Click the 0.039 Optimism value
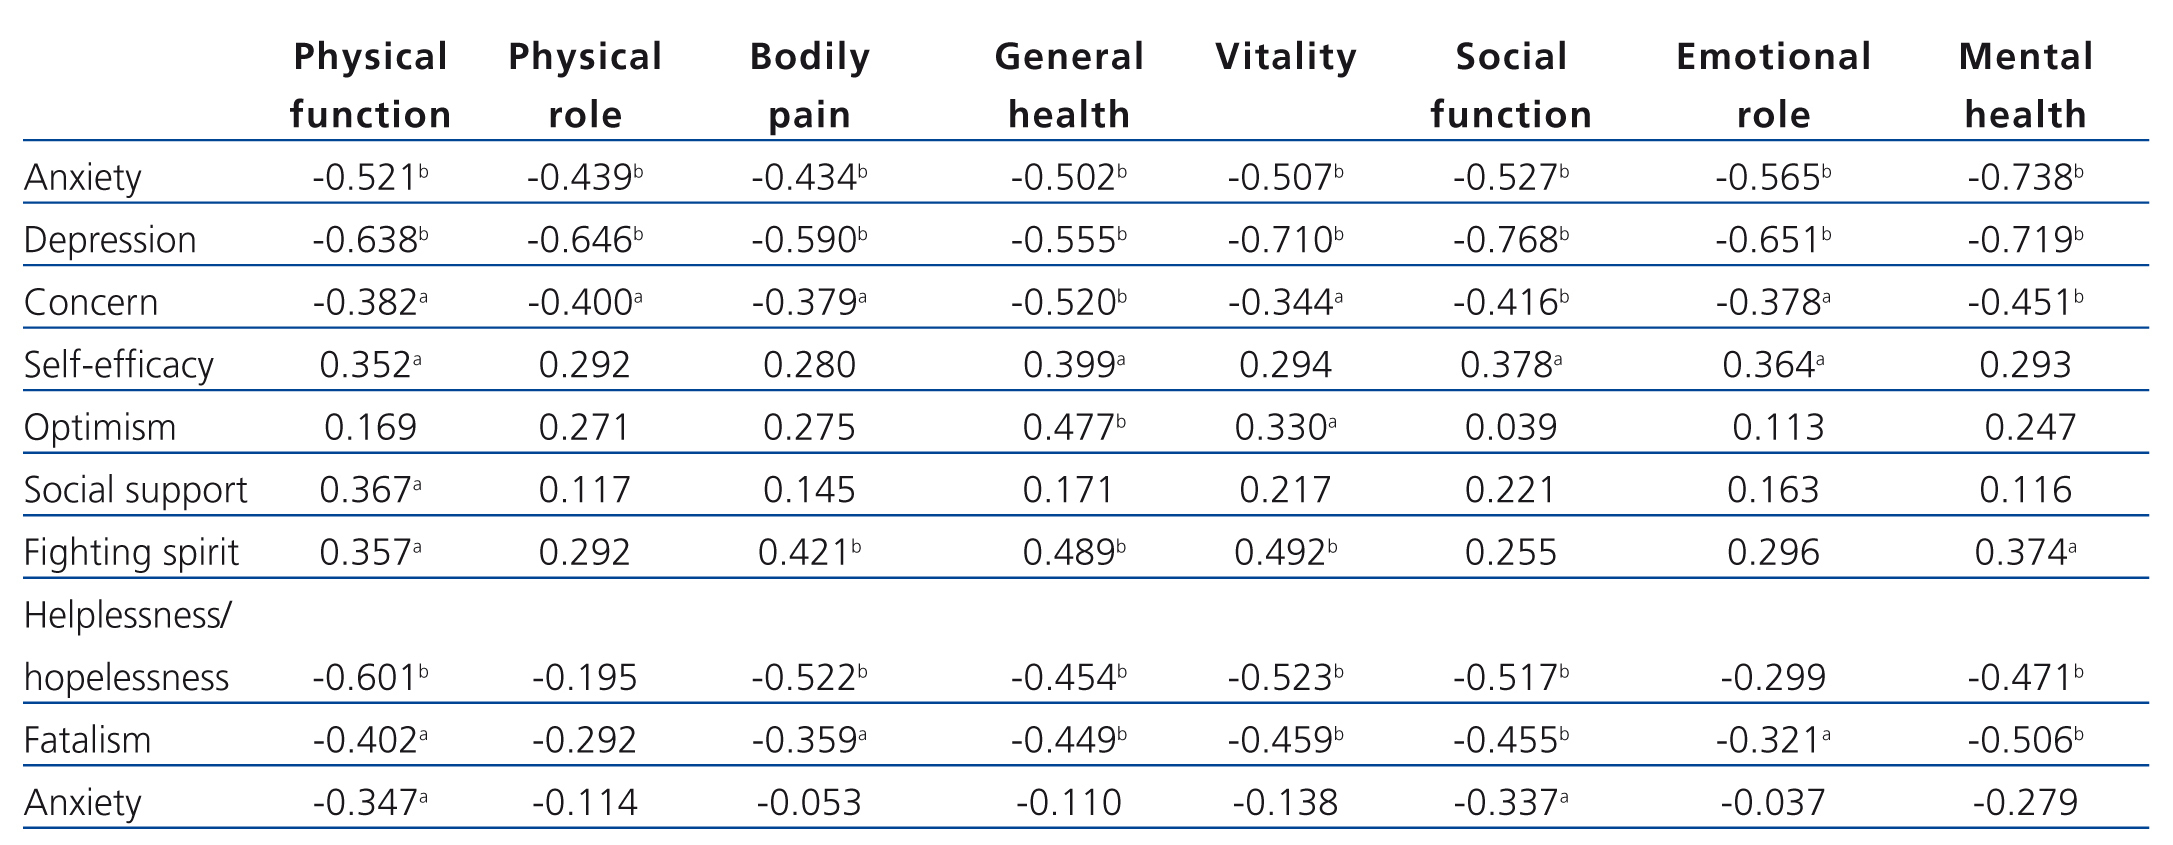Viewport: 2173px width, 845px height. coord(1510,428)
